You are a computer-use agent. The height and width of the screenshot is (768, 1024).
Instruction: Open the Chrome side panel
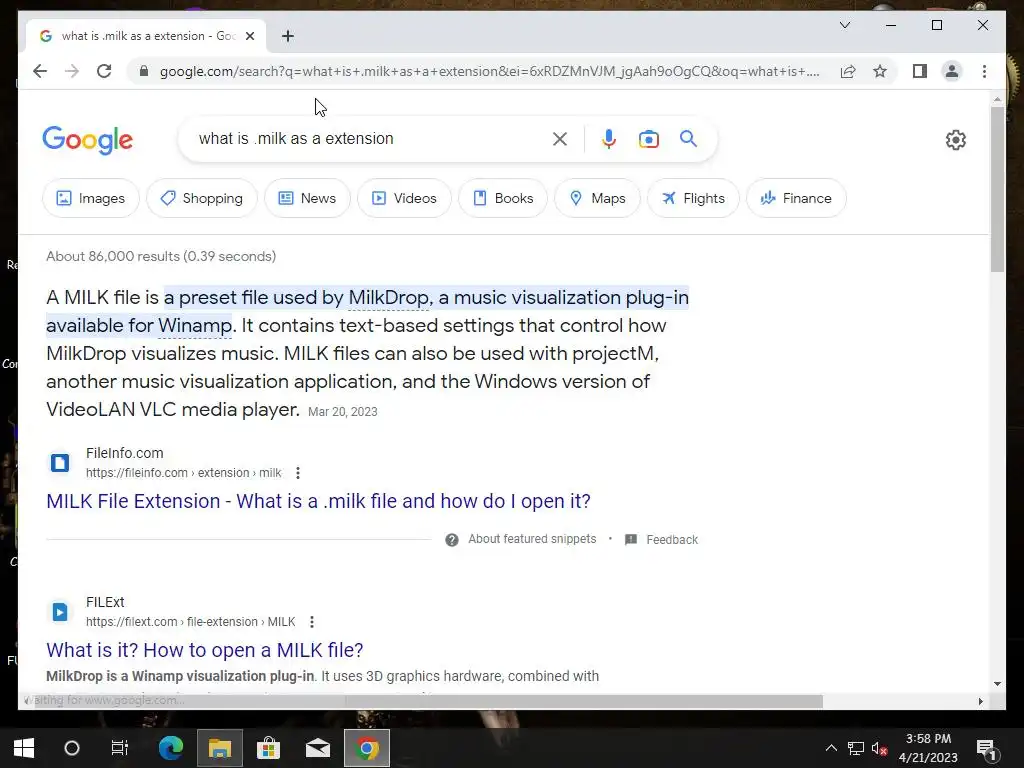click(920, 71)
